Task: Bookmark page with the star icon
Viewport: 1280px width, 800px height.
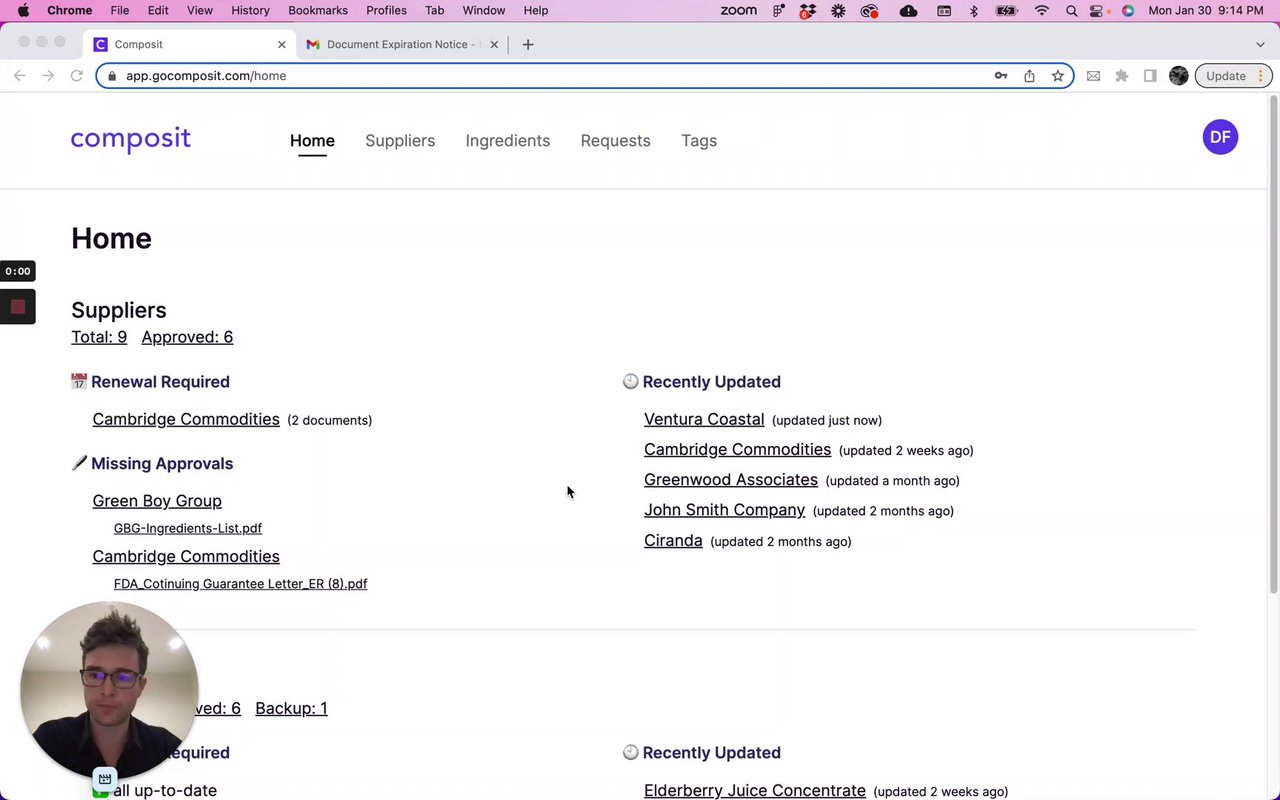Action: pyautogui.click(x=1057, y=76)
